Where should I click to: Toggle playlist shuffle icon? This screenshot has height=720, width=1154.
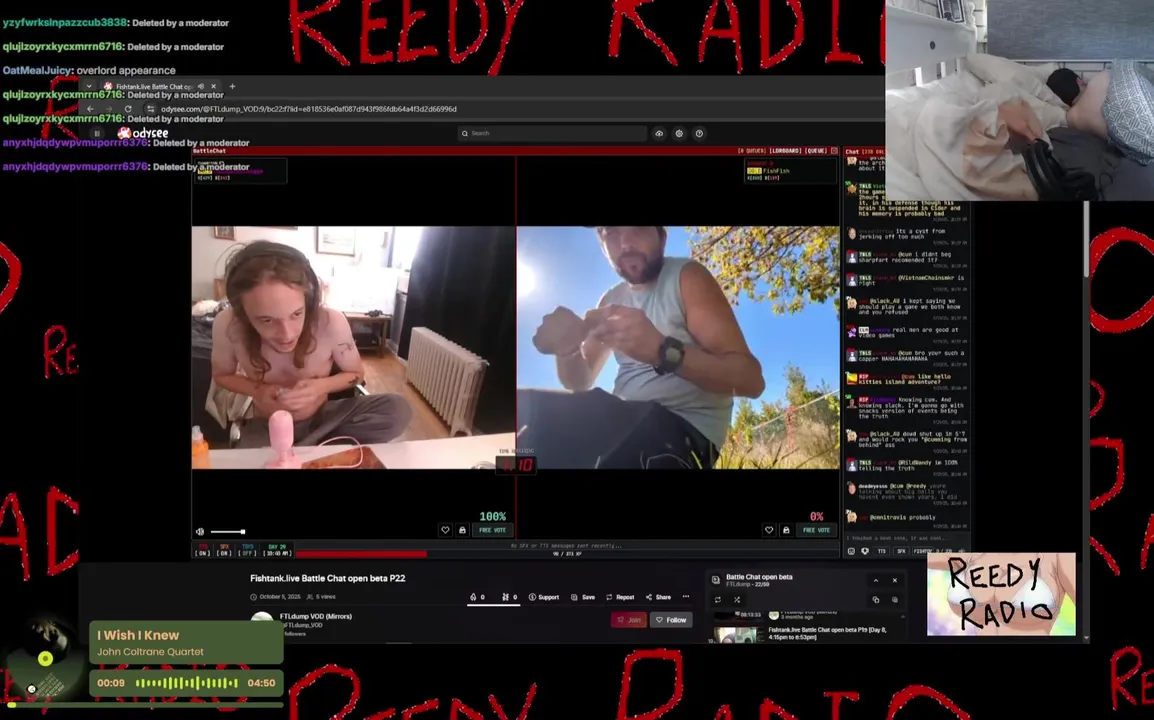[737, 600]
